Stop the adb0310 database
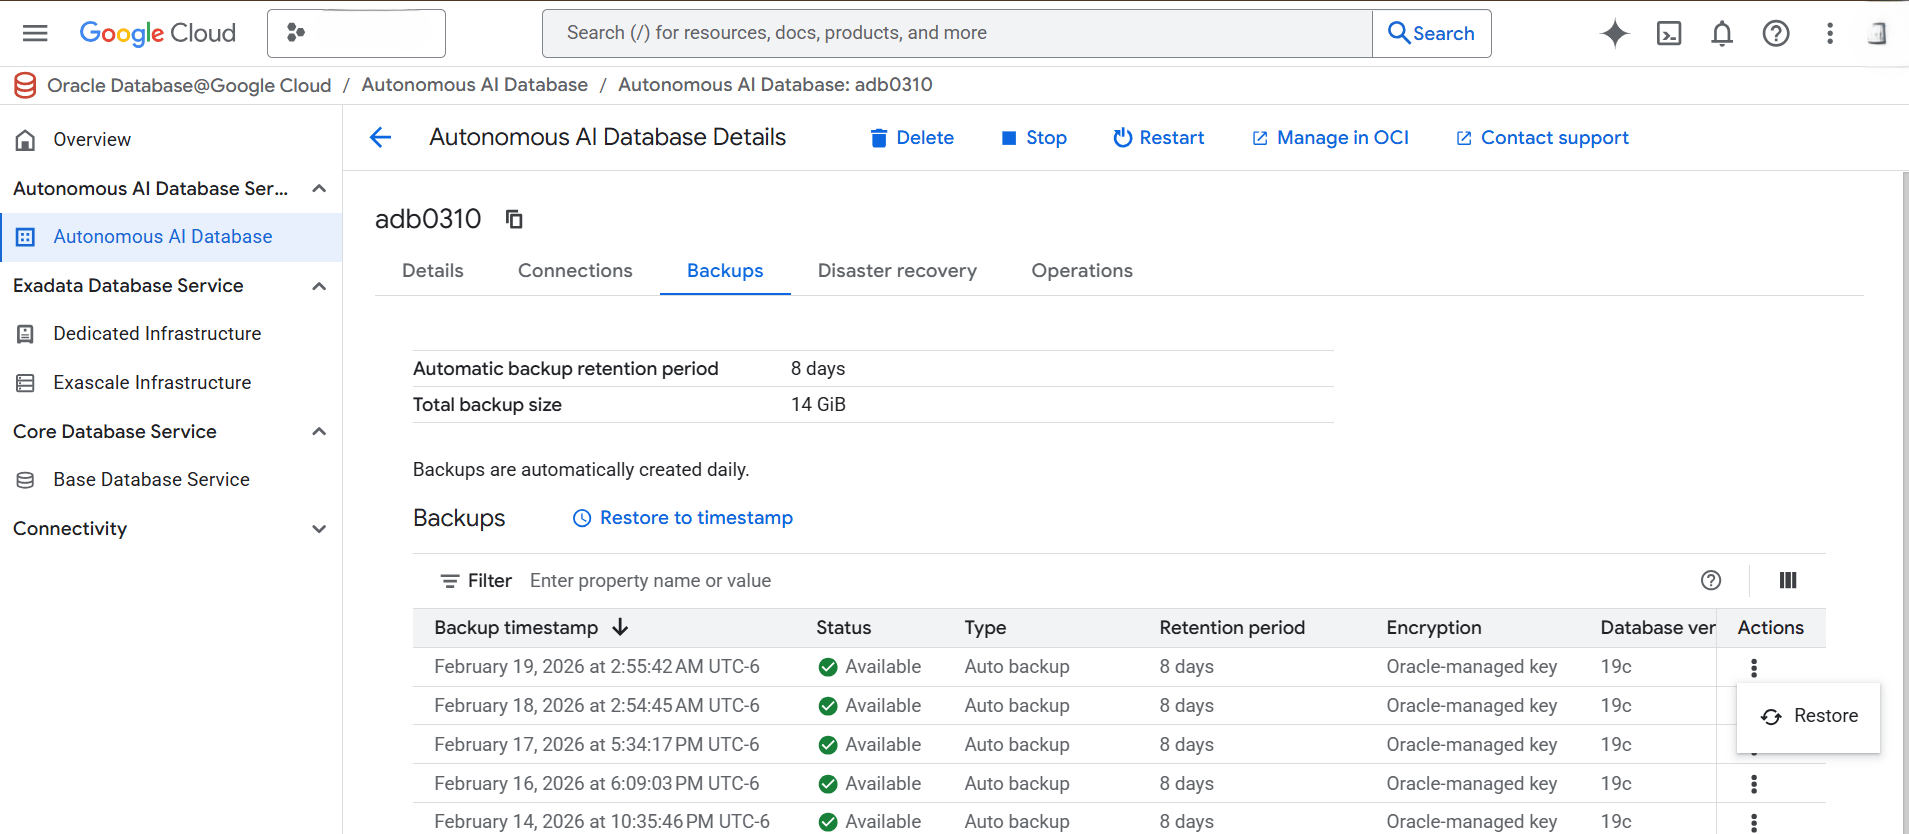 pyautogui.click(x=1034, y=138)
